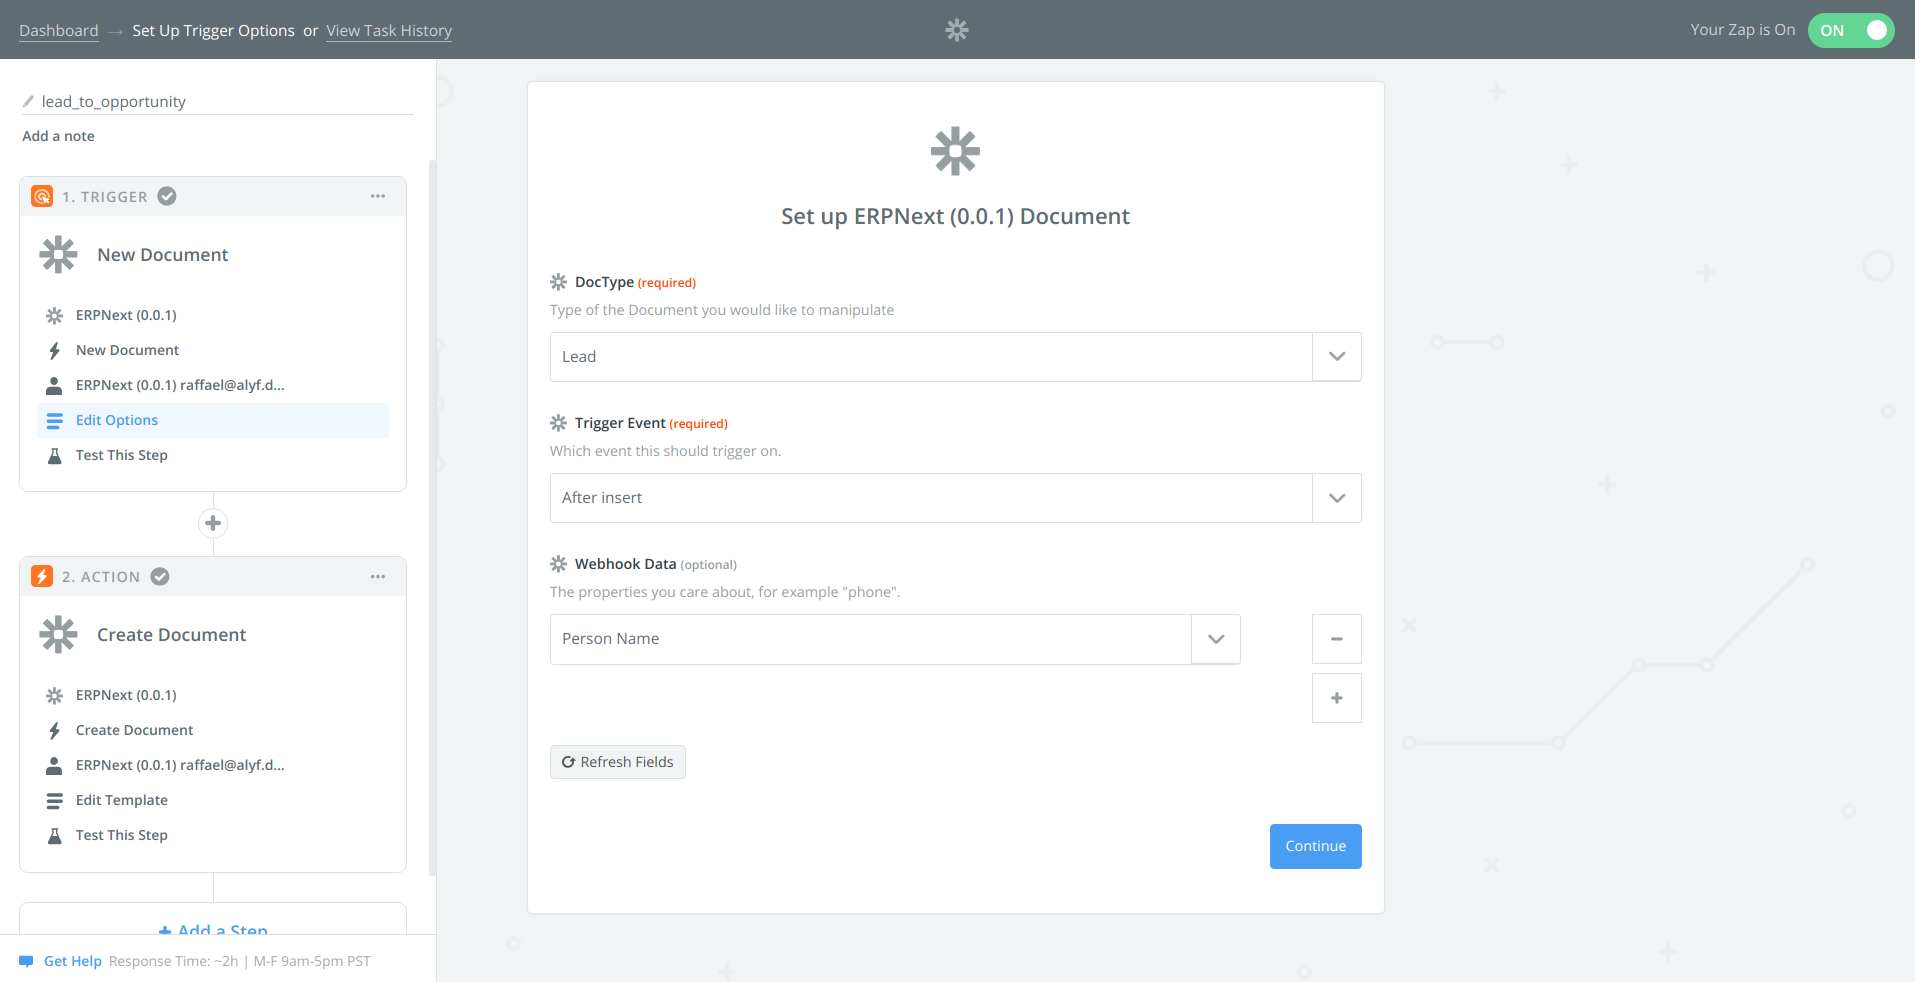Select Create Document row with lightning icon
Image resolution: width=1915 pixels, height=982 pixels.
(134, 730)
